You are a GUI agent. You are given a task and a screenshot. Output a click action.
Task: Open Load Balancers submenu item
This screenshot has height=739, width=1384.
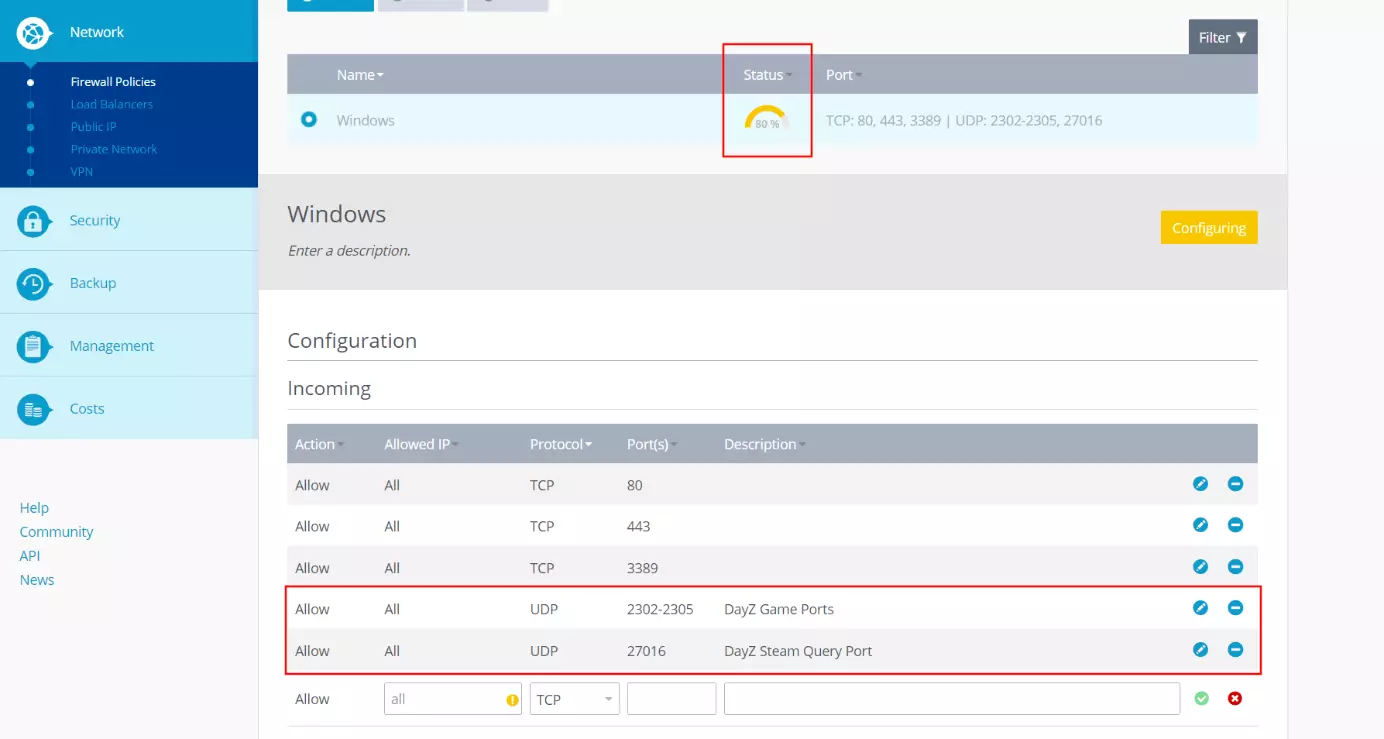click(x=112, y=104)
